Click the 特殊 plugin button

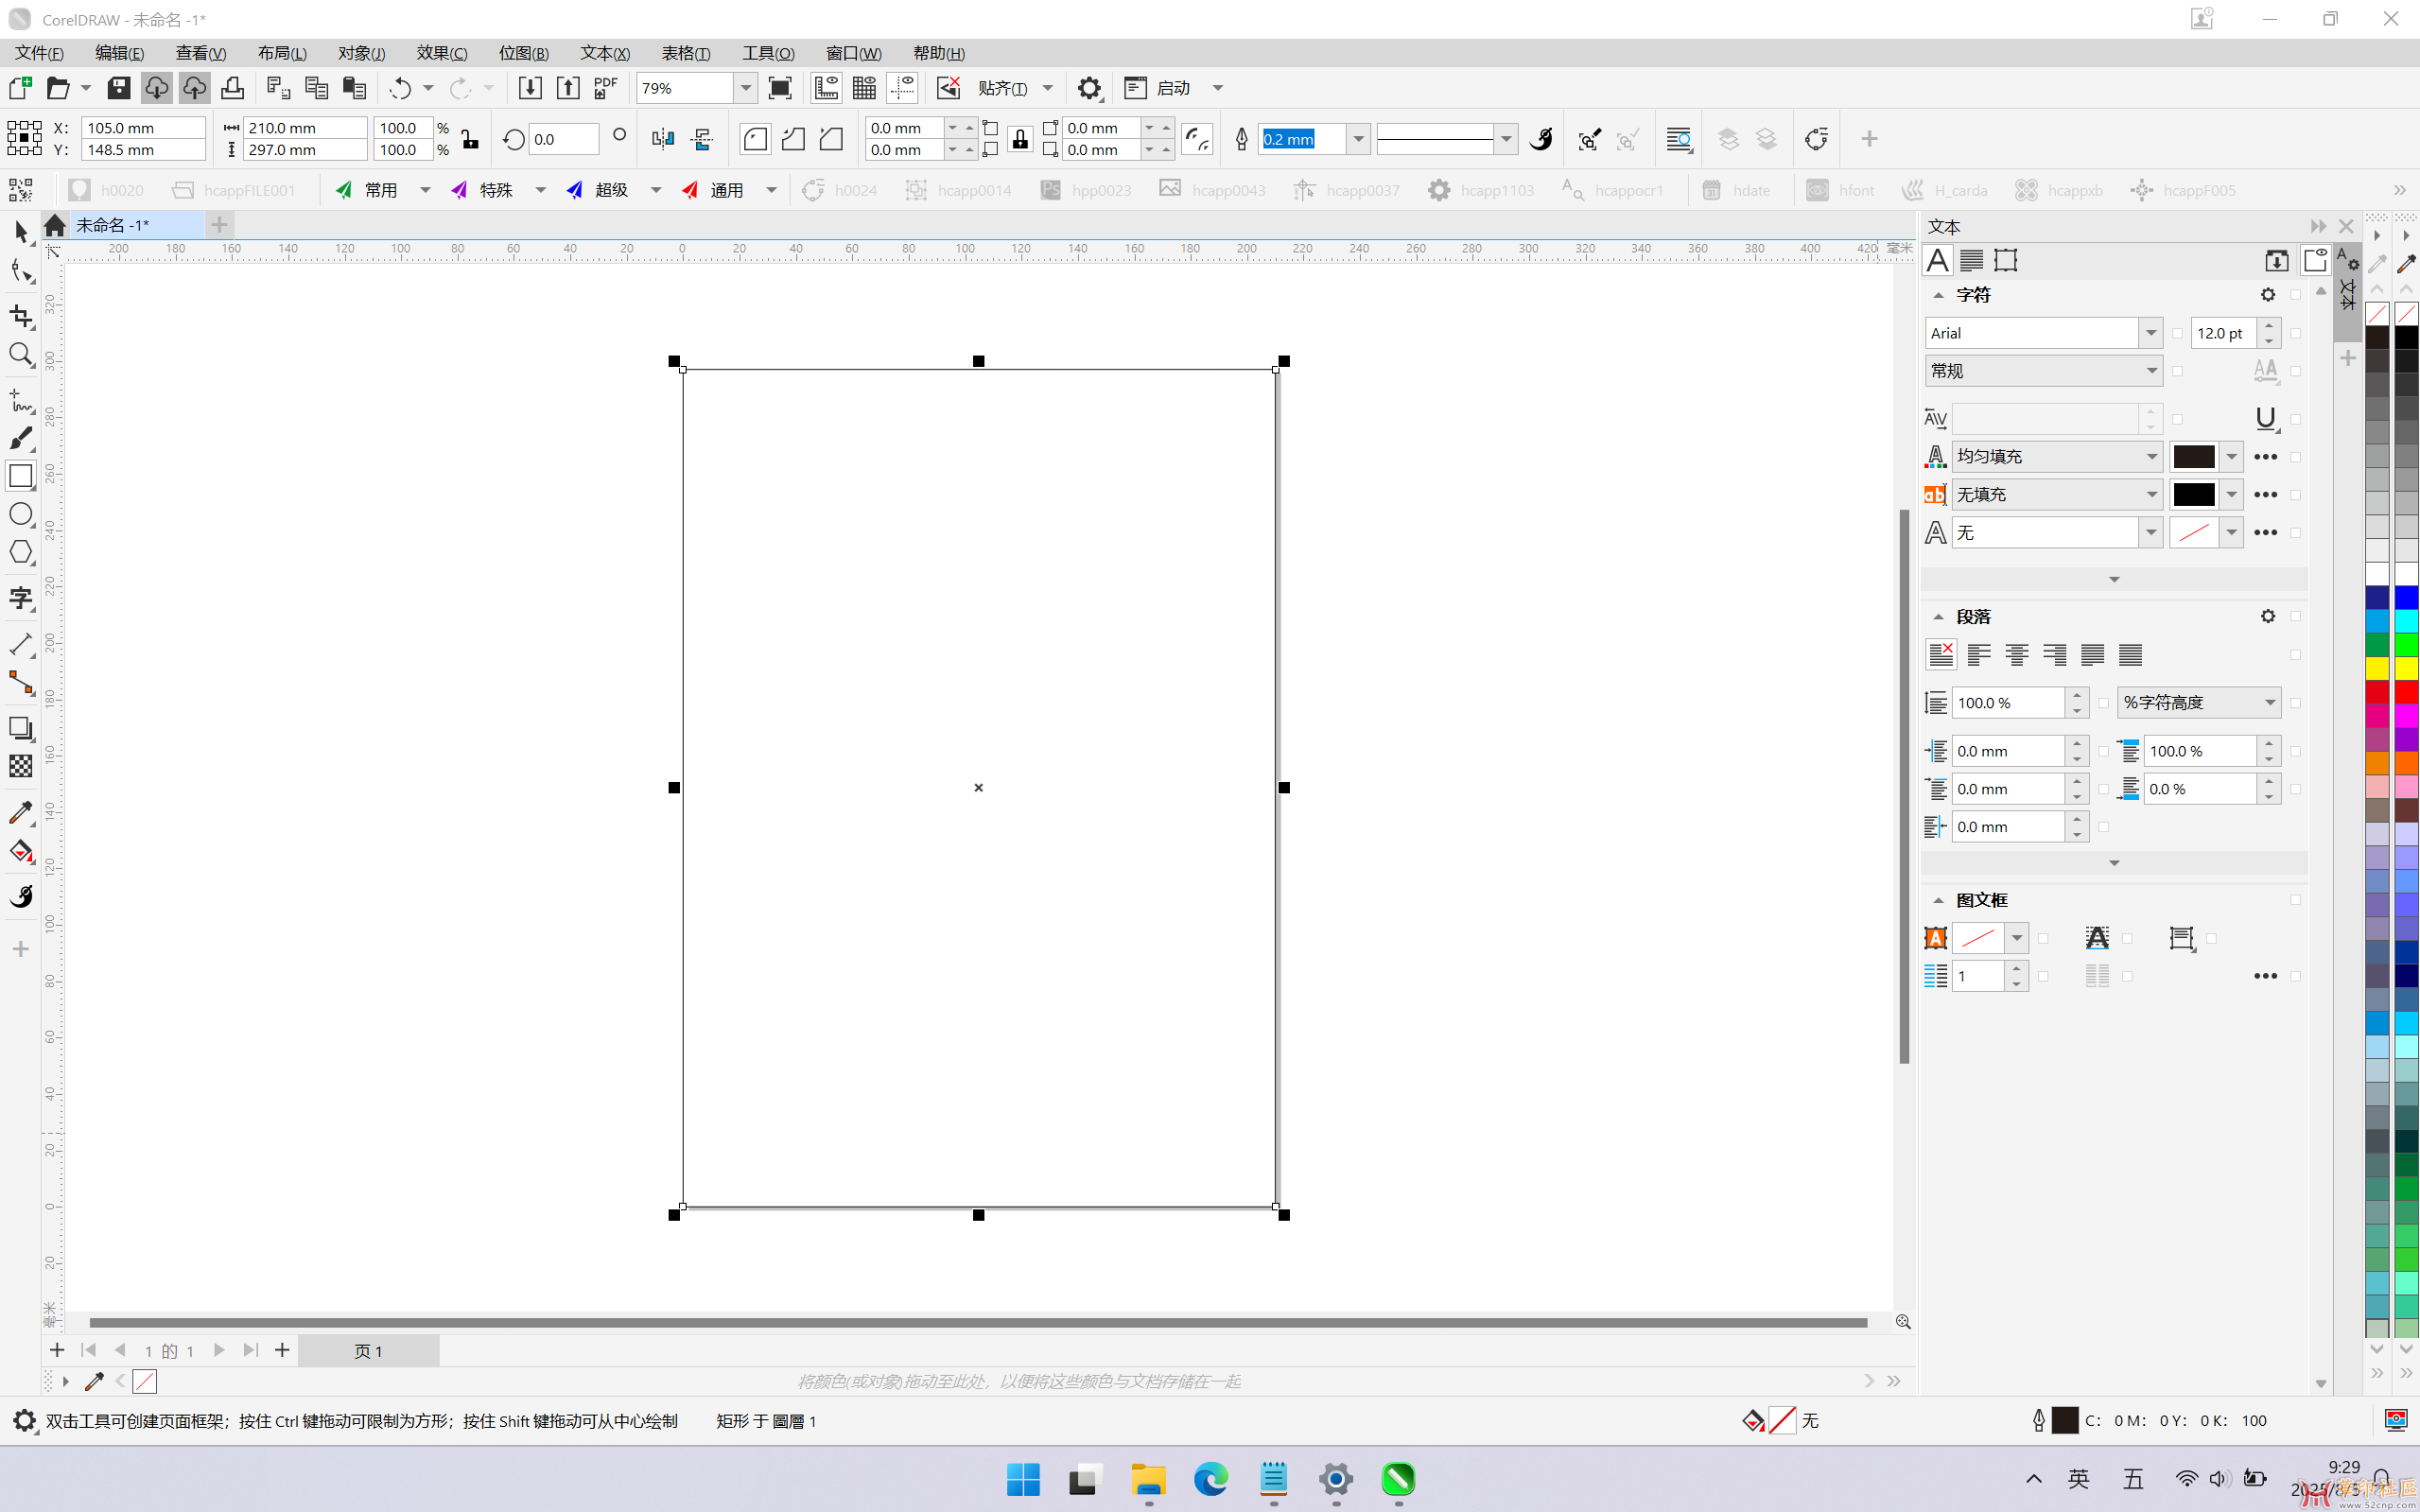pos(483,190)
